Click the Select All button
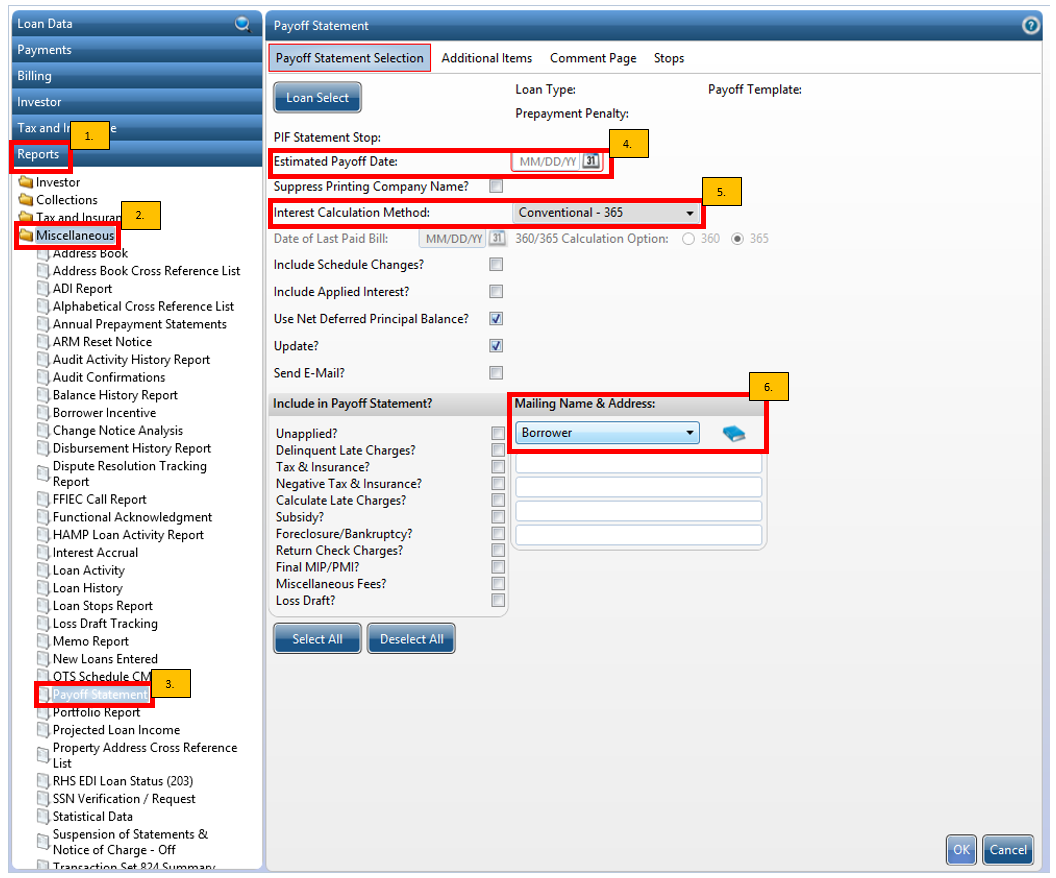Image resolution: width=1056 pixels, height=878 pixels. click(x=317, y=638)
